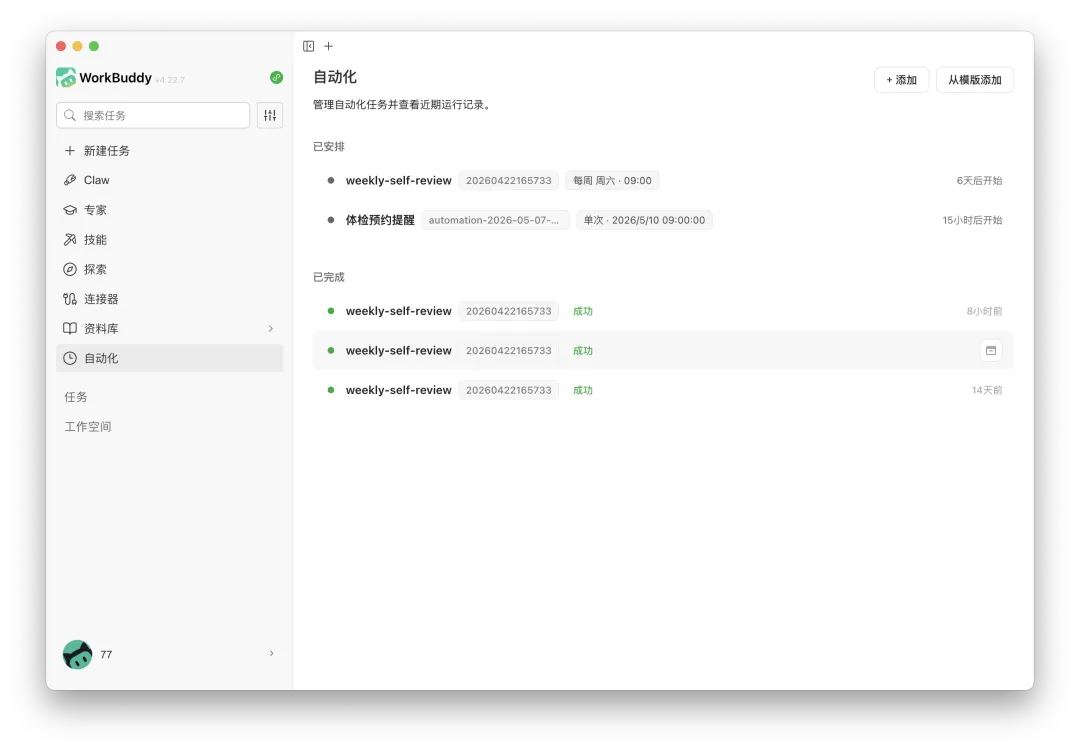Click the green status badge beside WorkBuddy

pos(276,77)
